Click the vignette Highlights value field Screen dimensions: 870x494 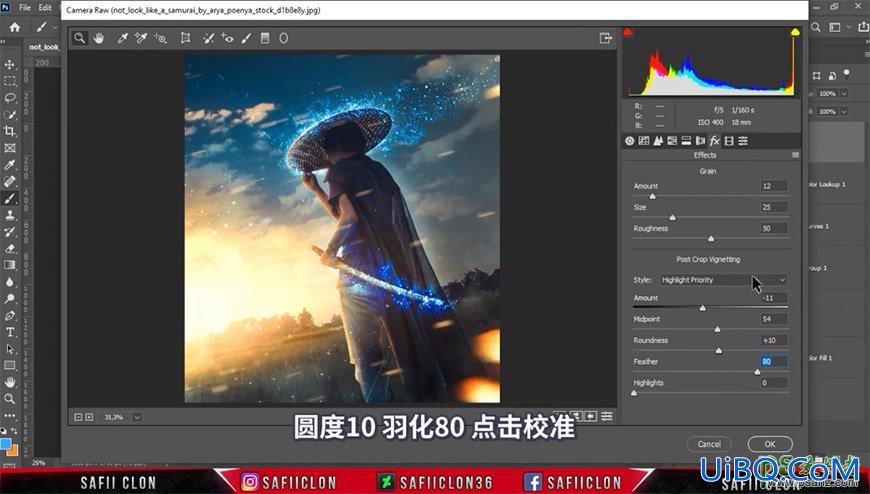coord(773,382)
